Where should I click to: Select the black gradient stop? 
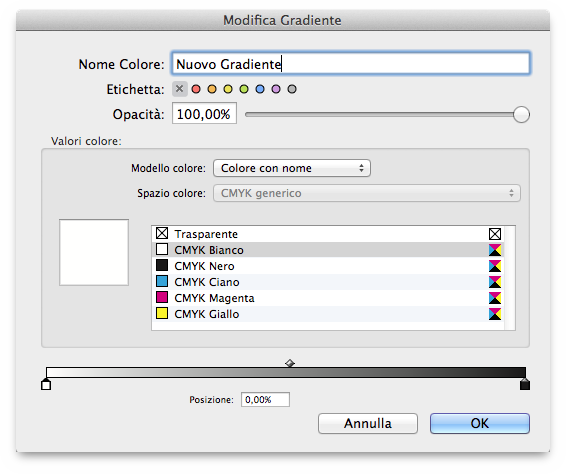coord(525,384)
